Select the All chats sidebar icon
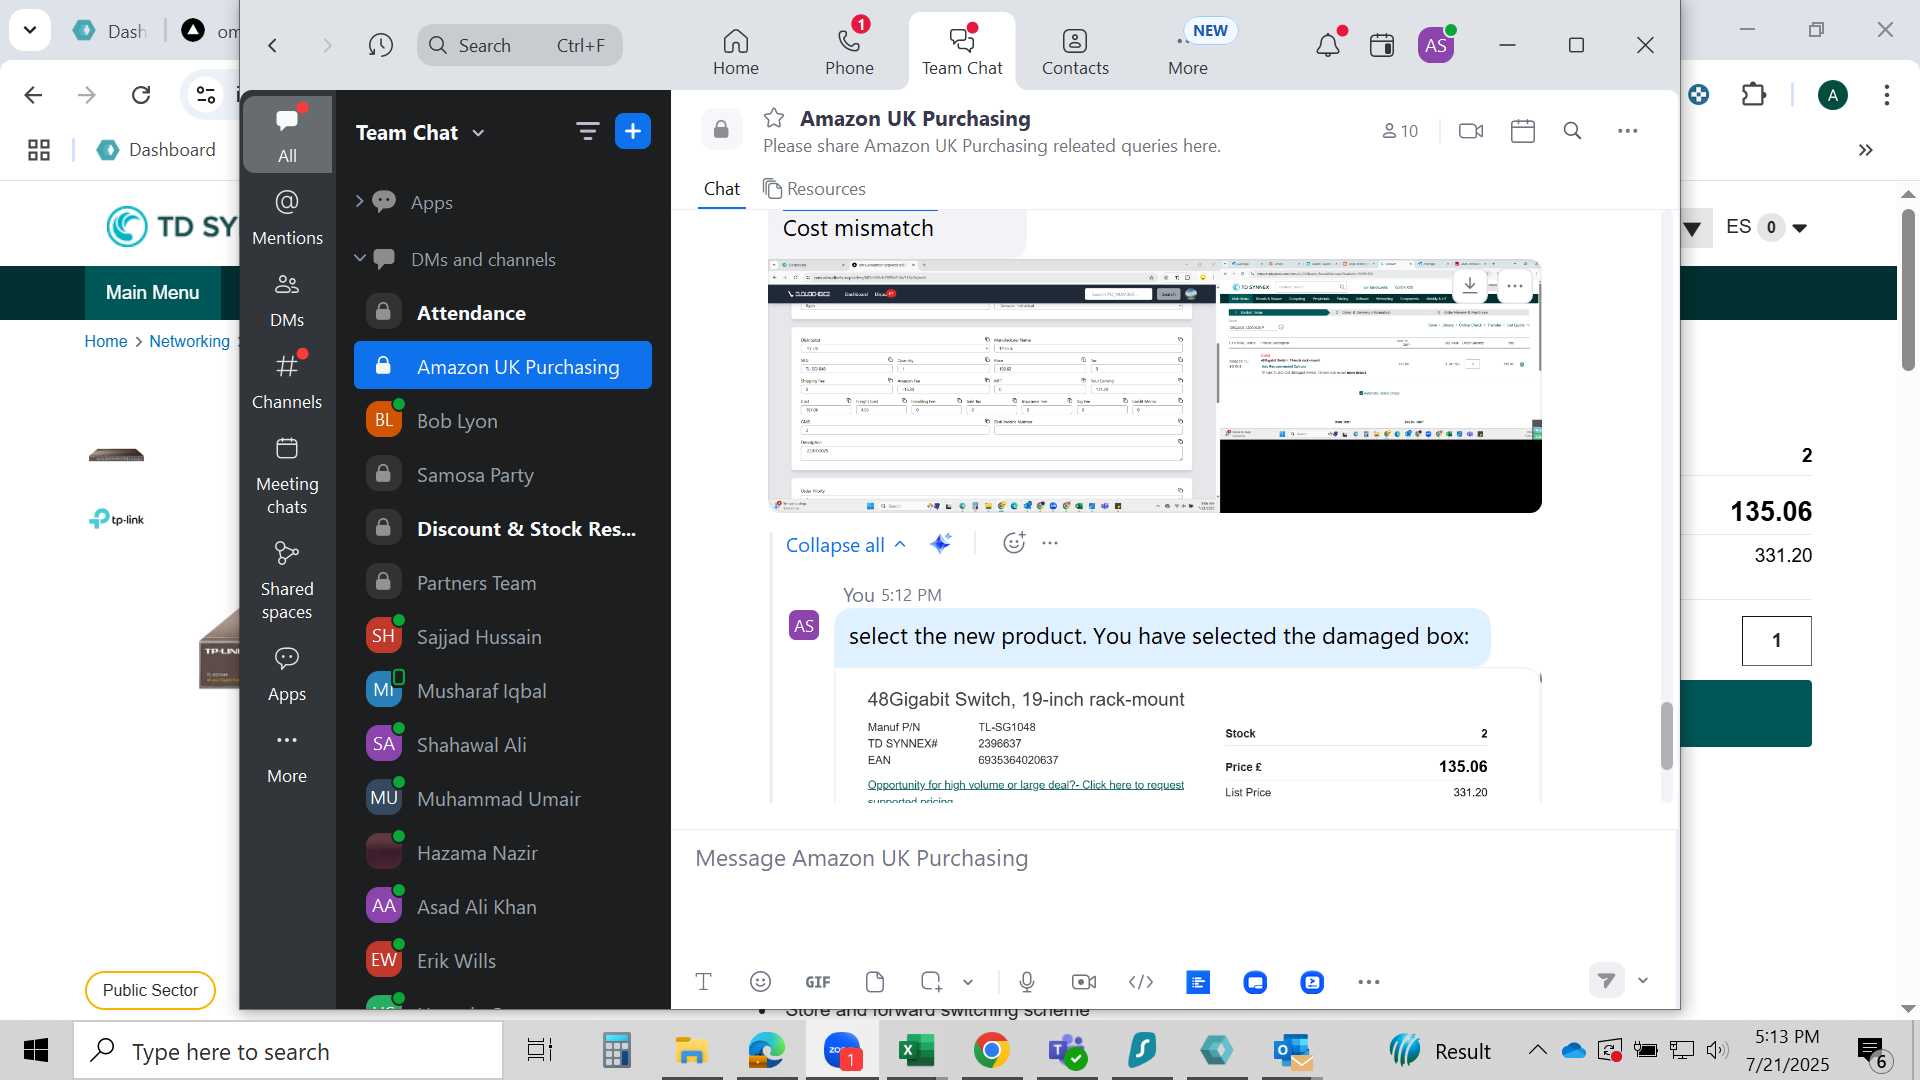This screenshot has width=1920, height=1080. click(287, 133)
